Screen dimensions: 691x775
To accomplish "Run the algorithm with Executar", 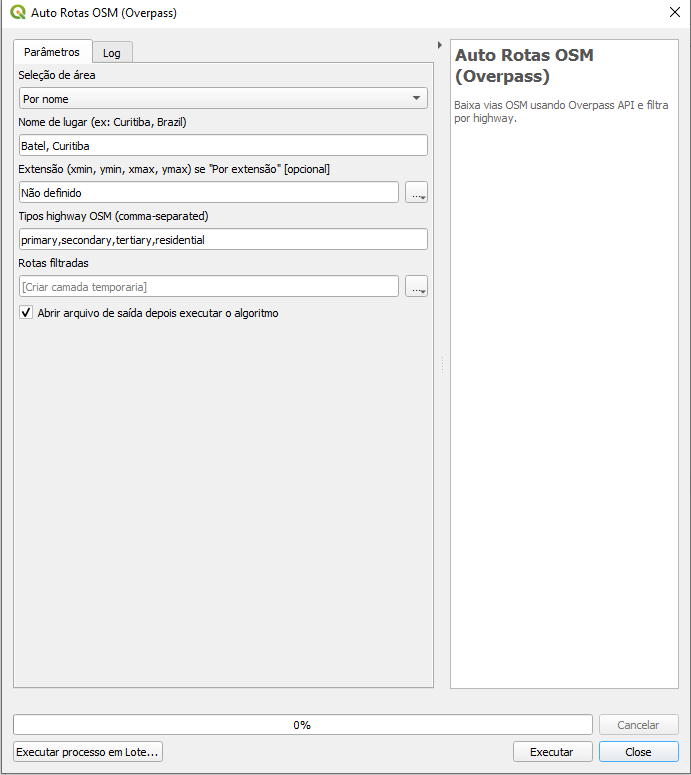I will click(x=552, y=752).
